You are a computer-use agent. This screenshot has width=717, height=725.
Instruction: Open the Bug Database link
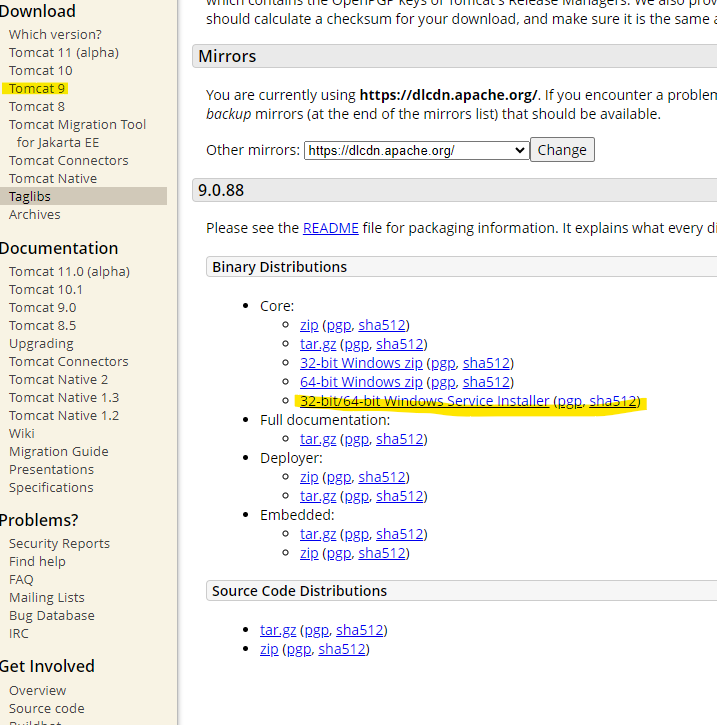point(52,616)
